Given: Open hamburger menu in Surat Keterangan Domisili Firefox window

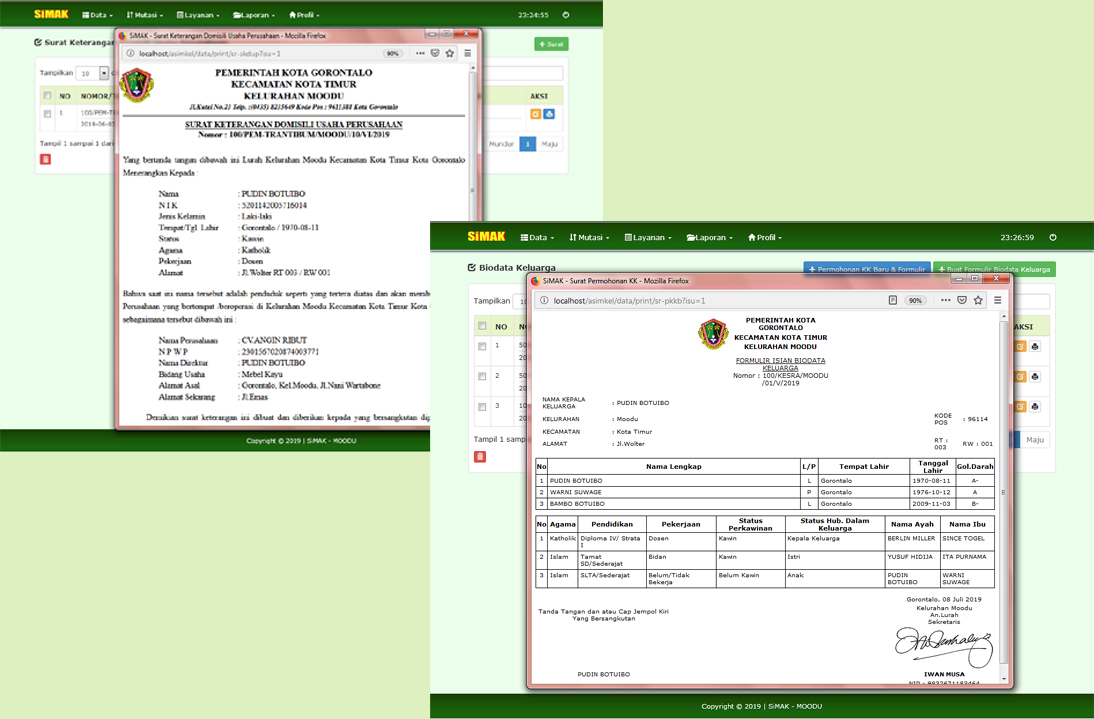Looking at the screenshot, I should point(467,53).
